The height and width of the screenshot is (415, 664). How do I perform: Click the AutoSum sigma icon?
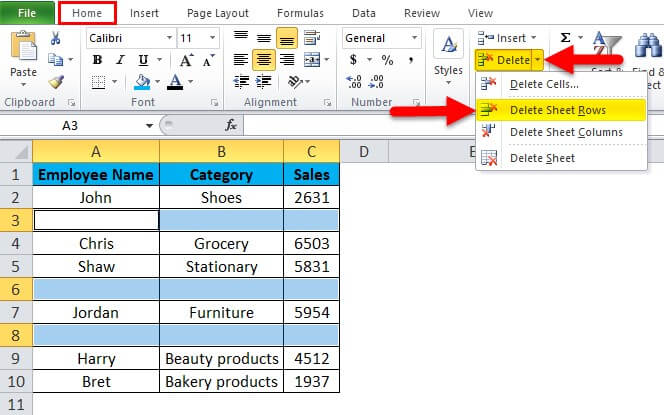coord(565,38)
